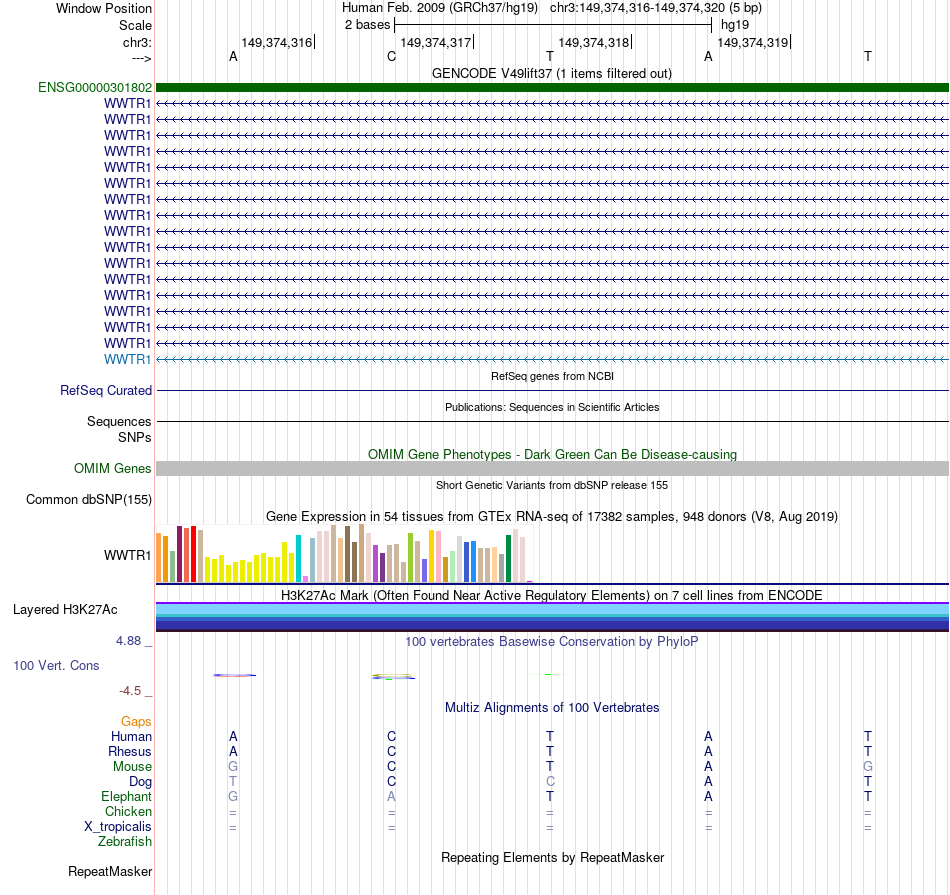The width and height of the screenshot is (950, 895).
Task: Click the 2 bases scale bar label
Action: tap(367, 25)
